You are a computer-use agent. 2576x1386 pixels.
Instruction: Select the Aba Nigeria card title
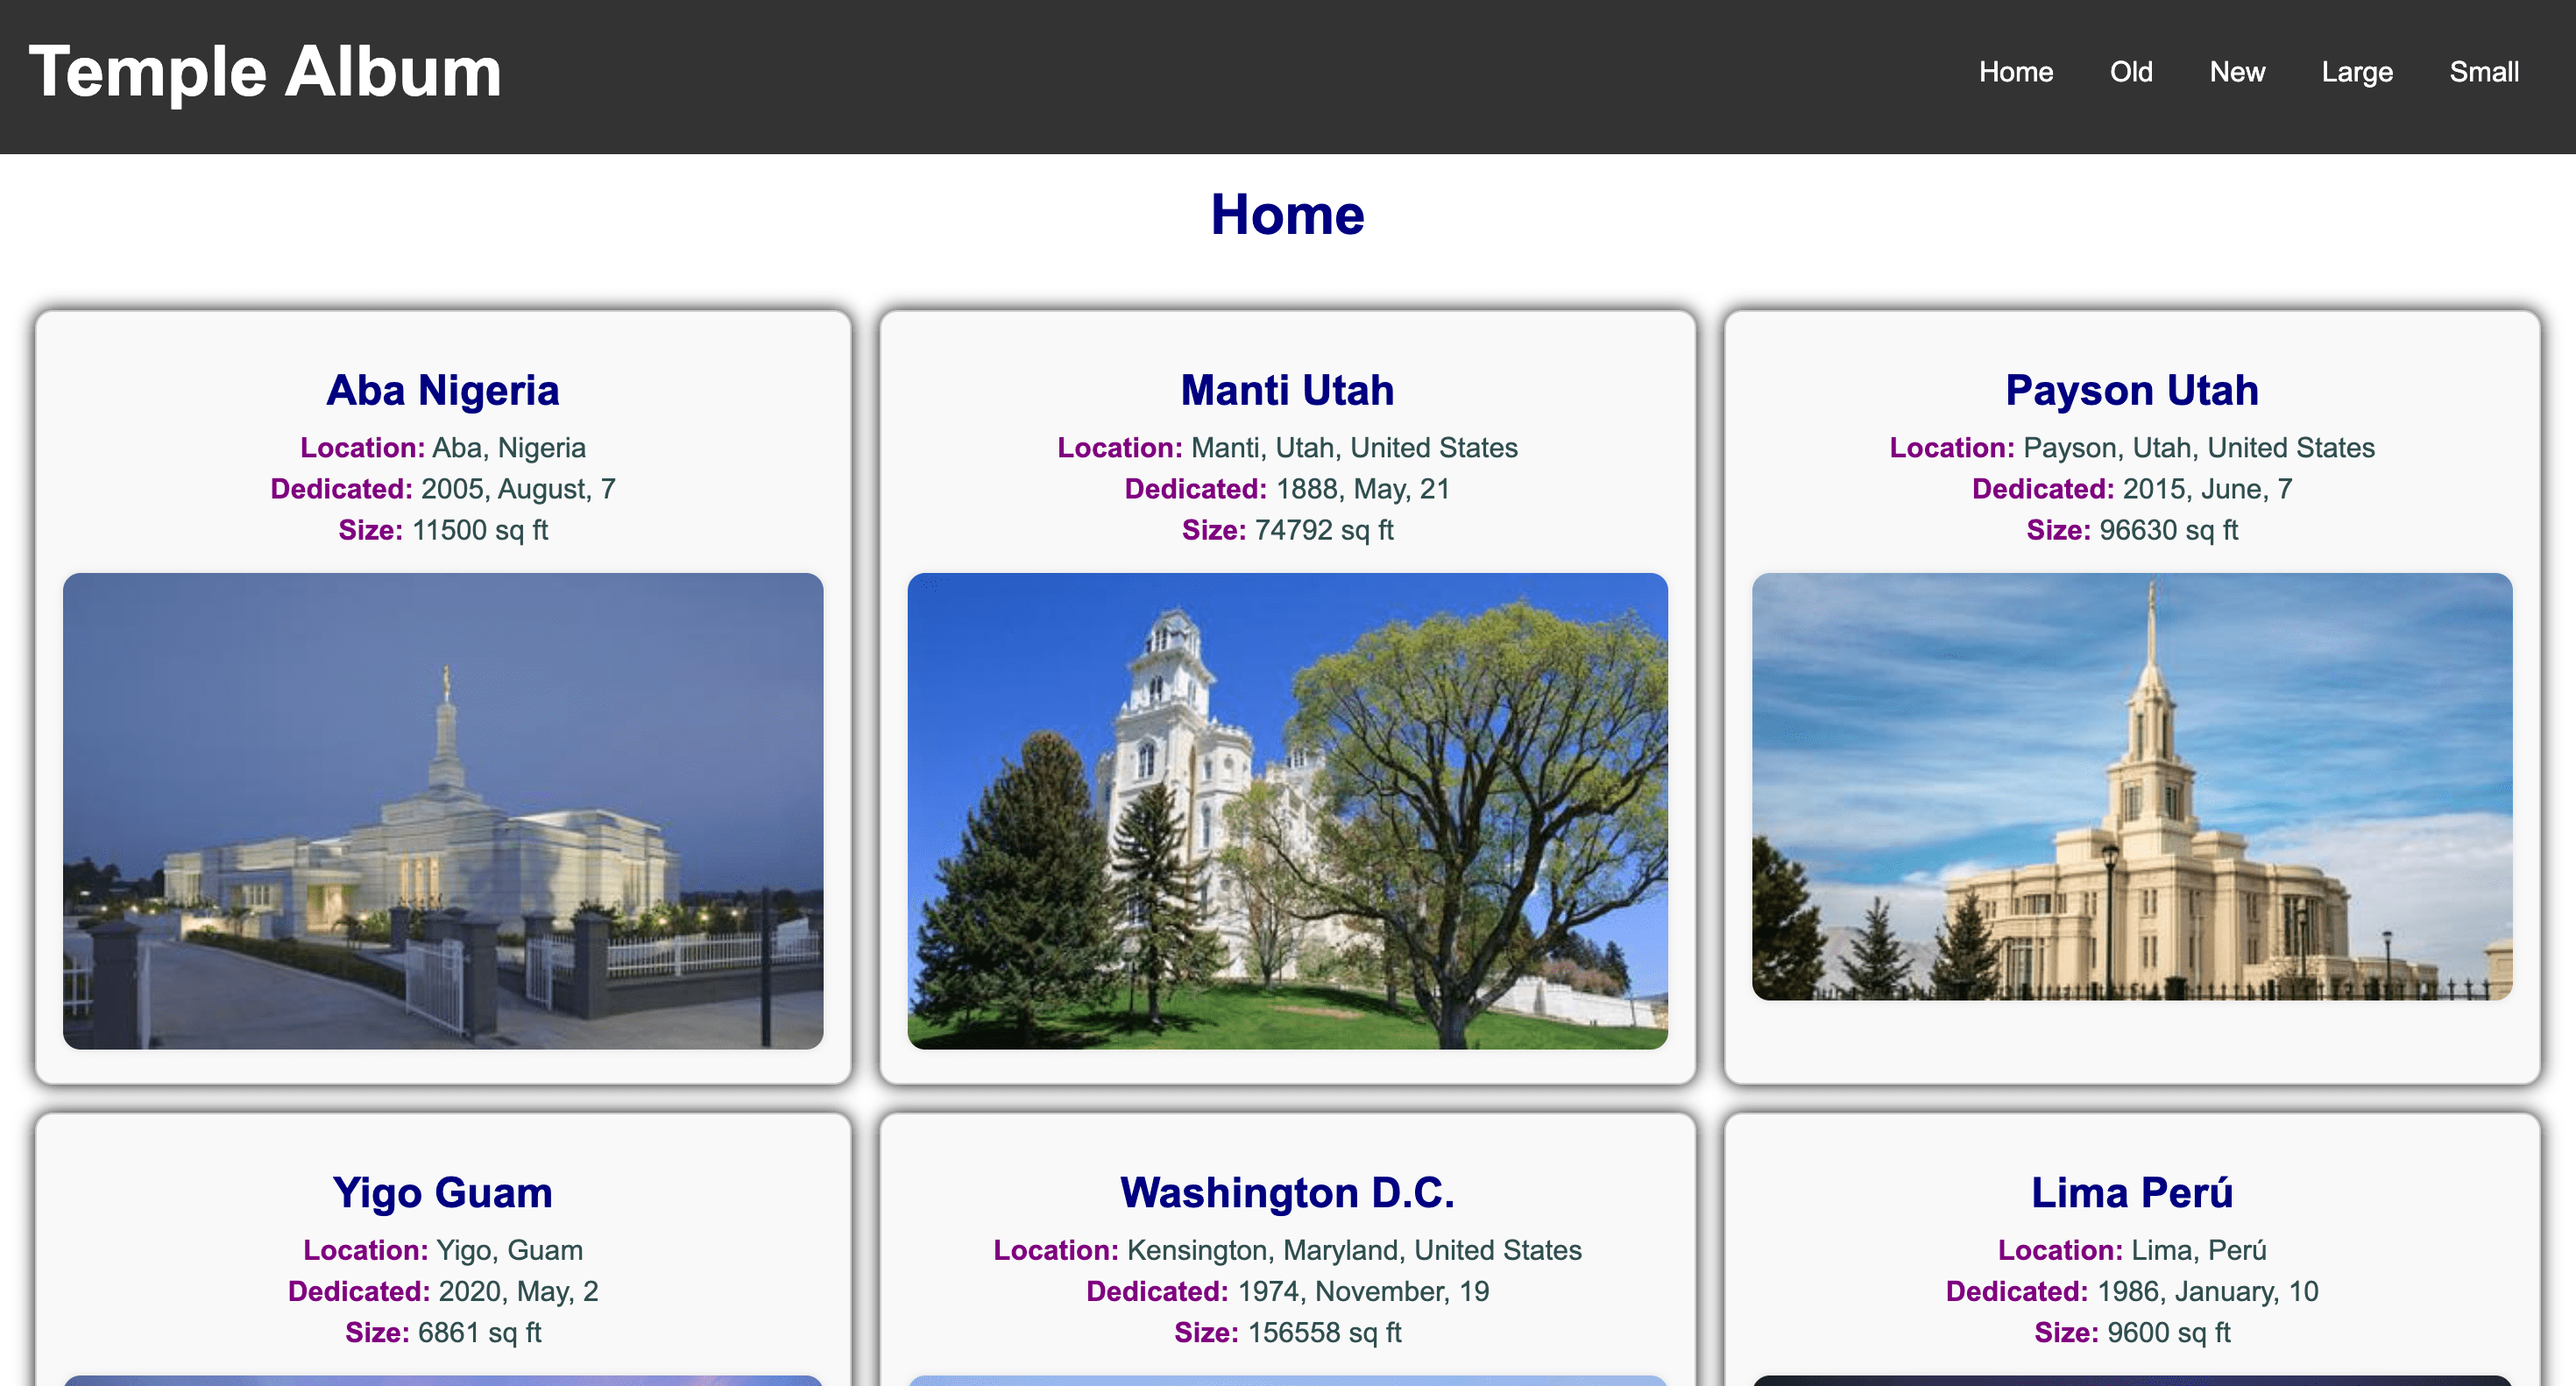click(x=443, y=390)
